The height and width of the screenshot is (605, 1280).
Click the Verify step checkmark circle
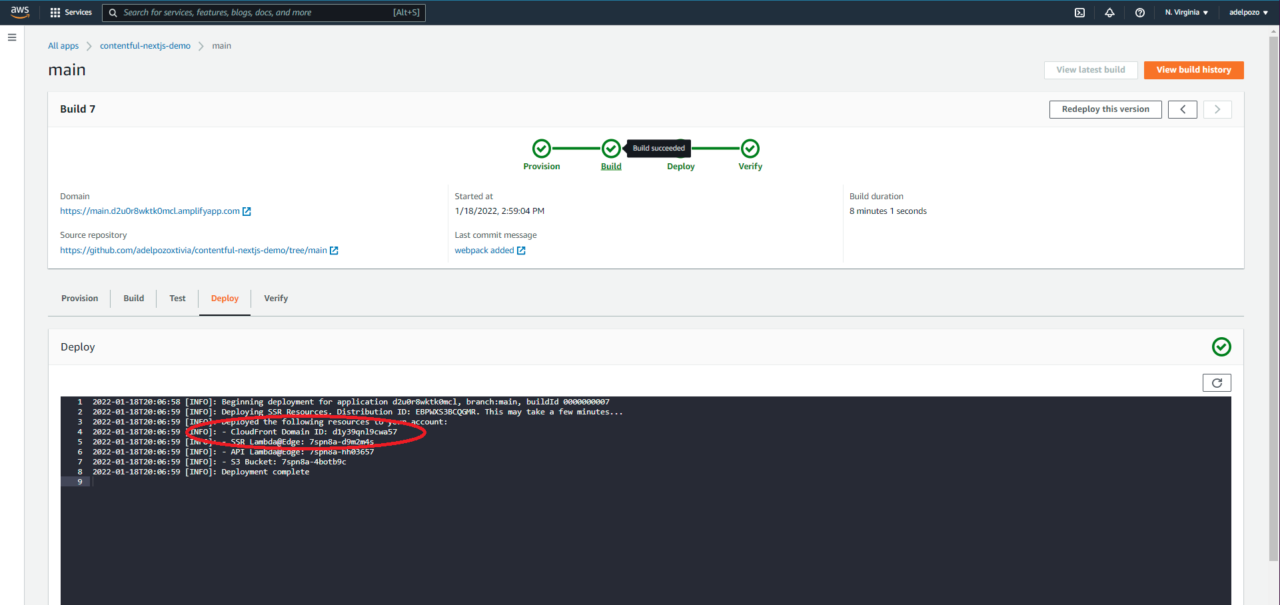point(750,148)
